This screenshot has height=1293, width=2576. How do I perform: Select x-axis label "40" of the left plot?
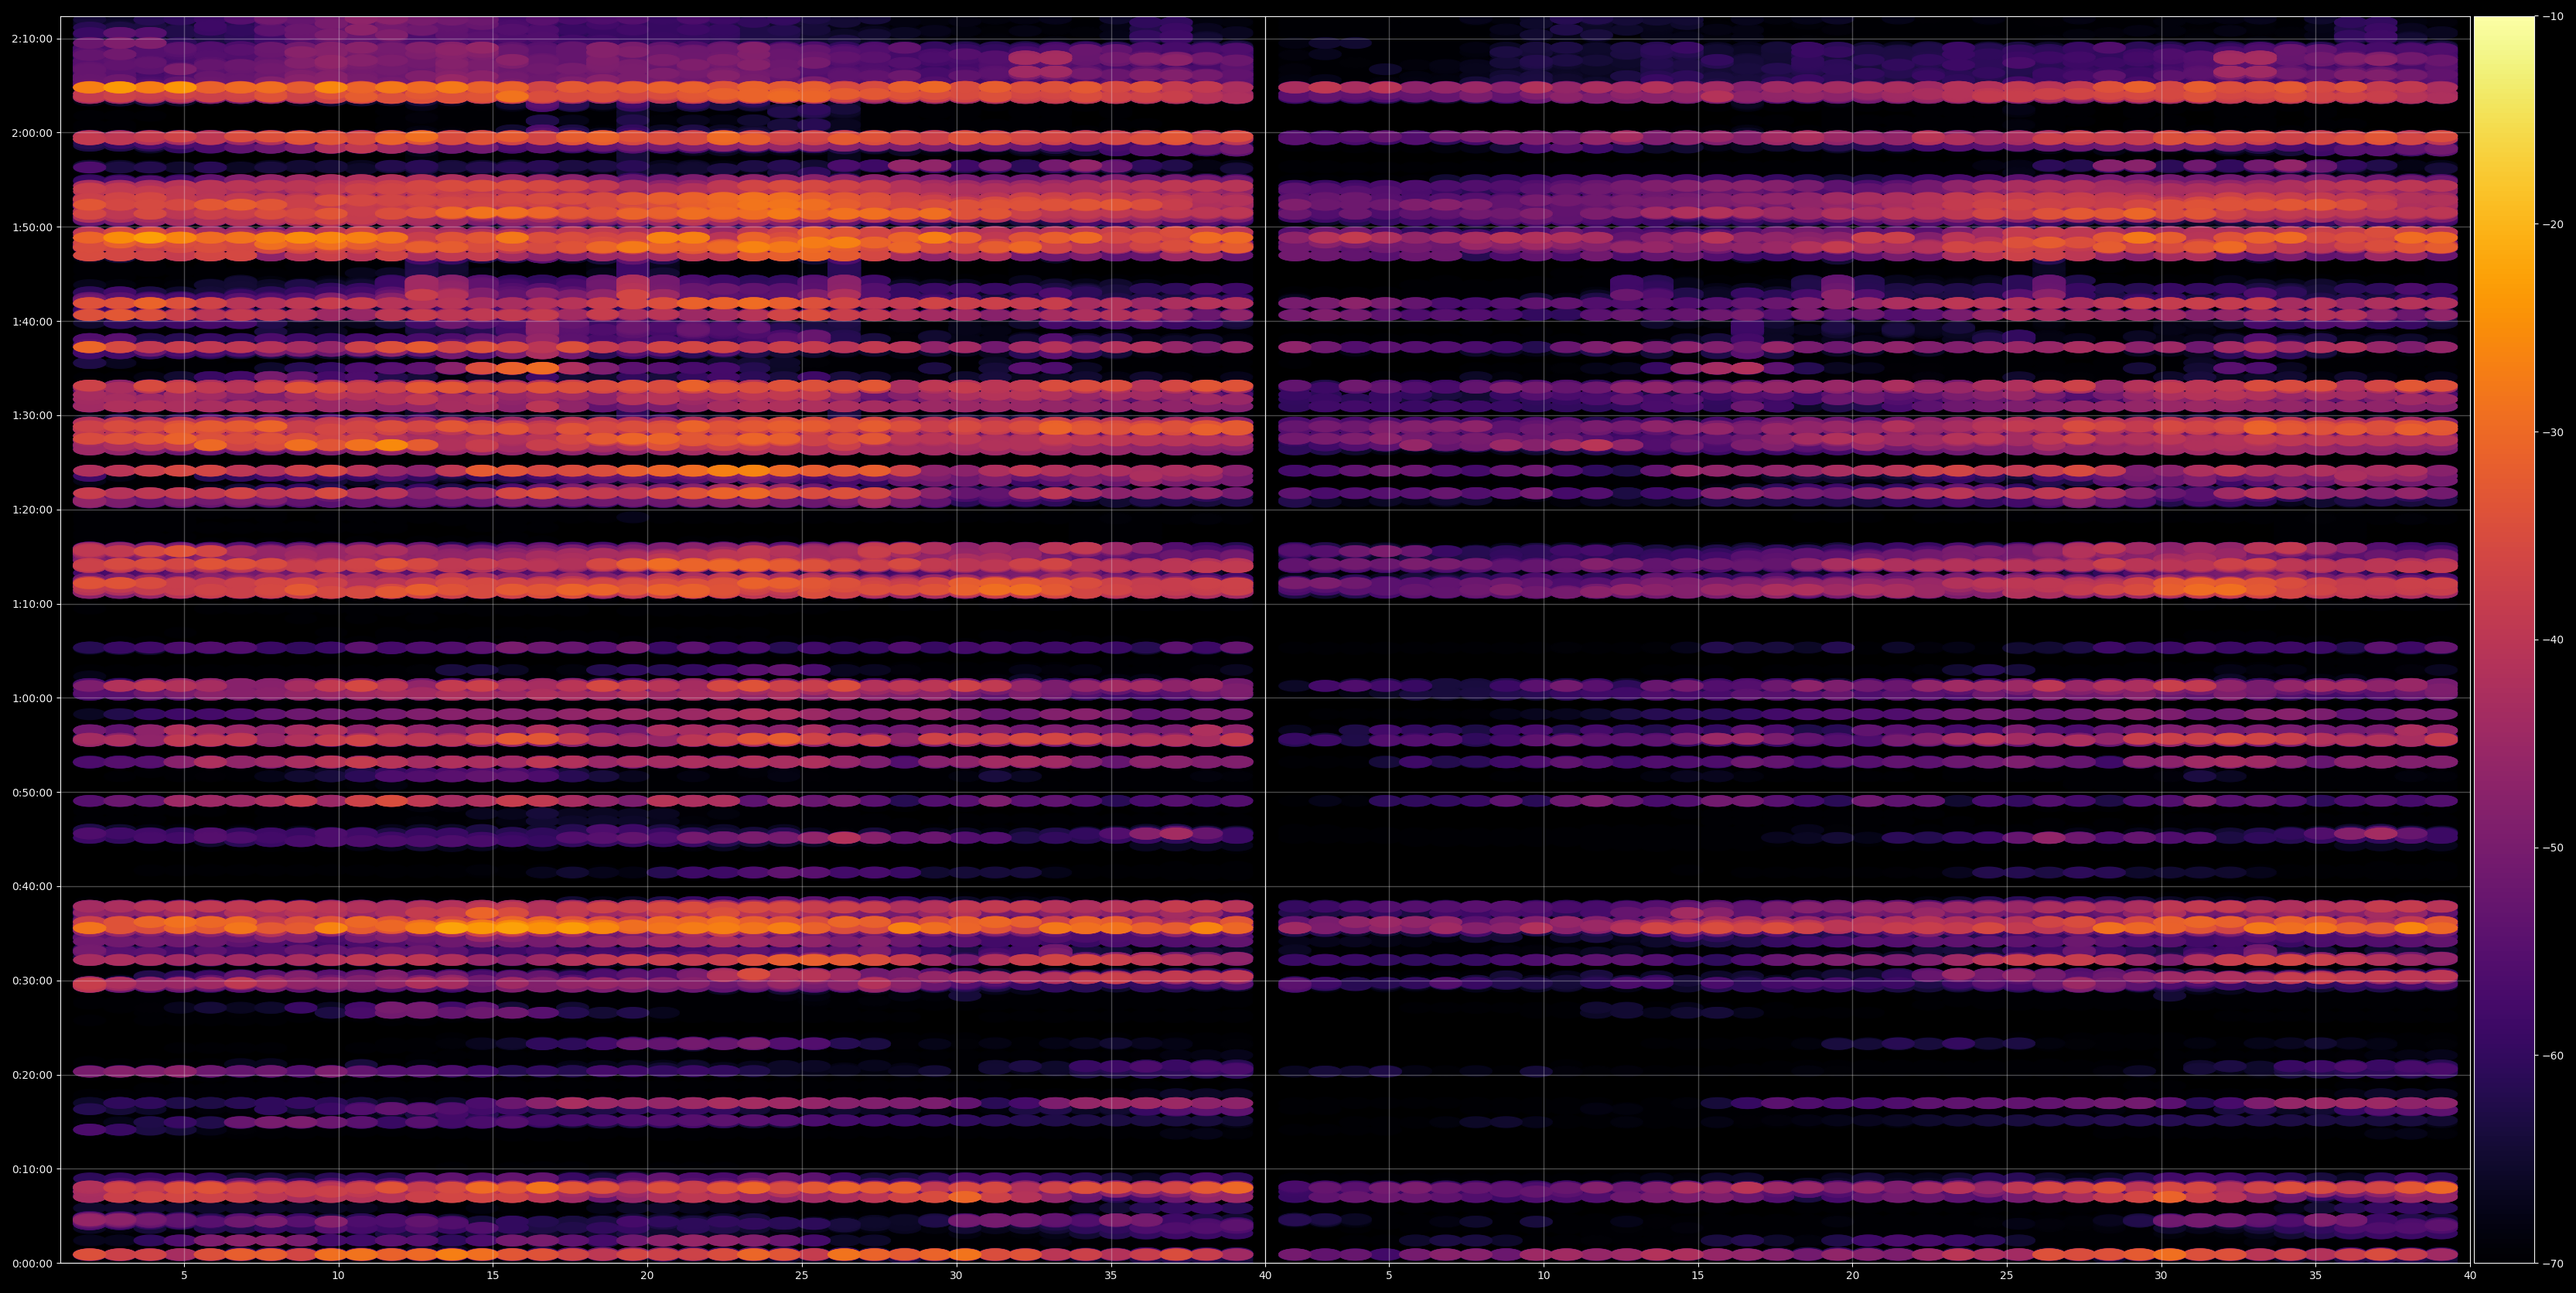pos(1265,1276)
